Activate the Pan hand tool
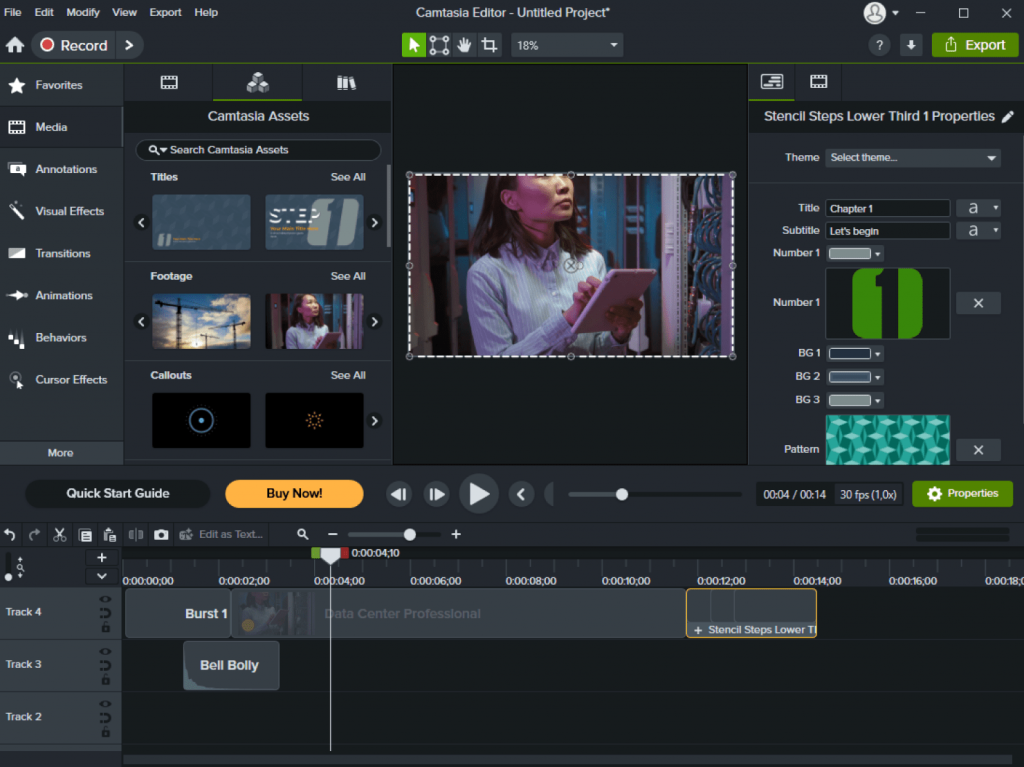The image size is (1024, 767). (x=464, y=45)
